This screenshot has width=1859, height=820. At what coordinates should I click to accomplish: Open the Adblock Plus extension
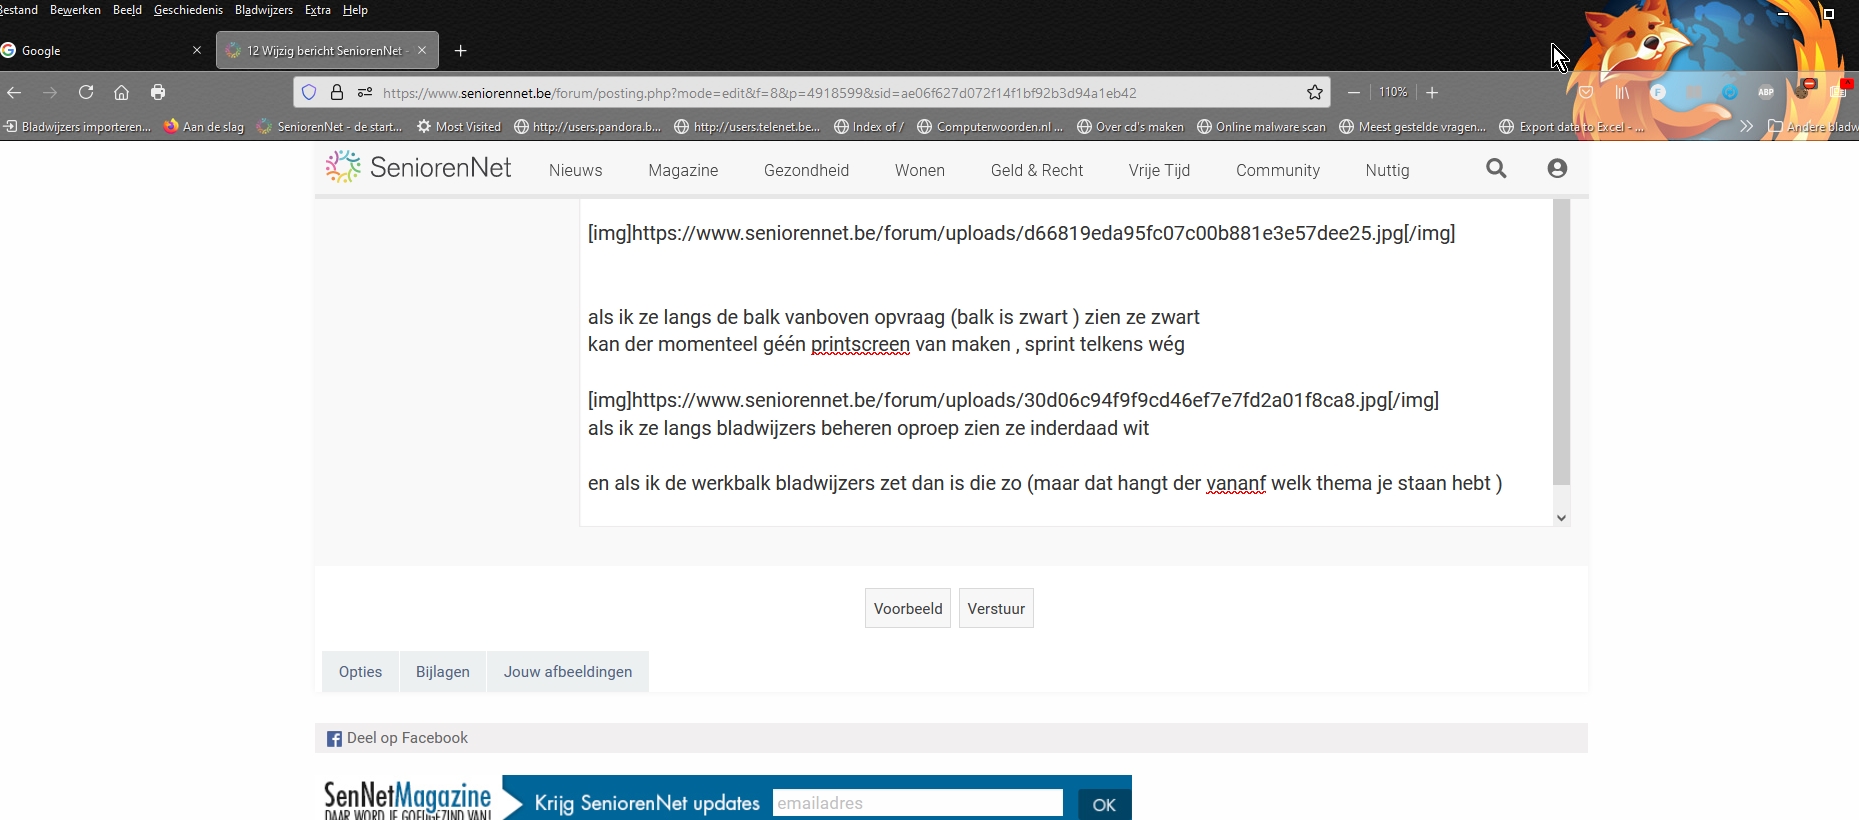pos(1766,92)
